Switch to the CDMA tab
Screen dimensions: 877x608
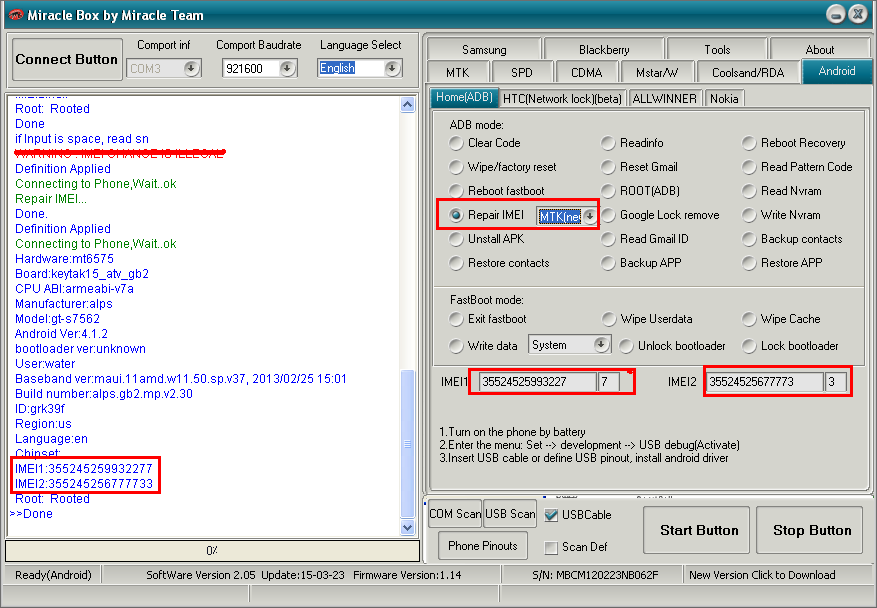[x=587, y=72]
